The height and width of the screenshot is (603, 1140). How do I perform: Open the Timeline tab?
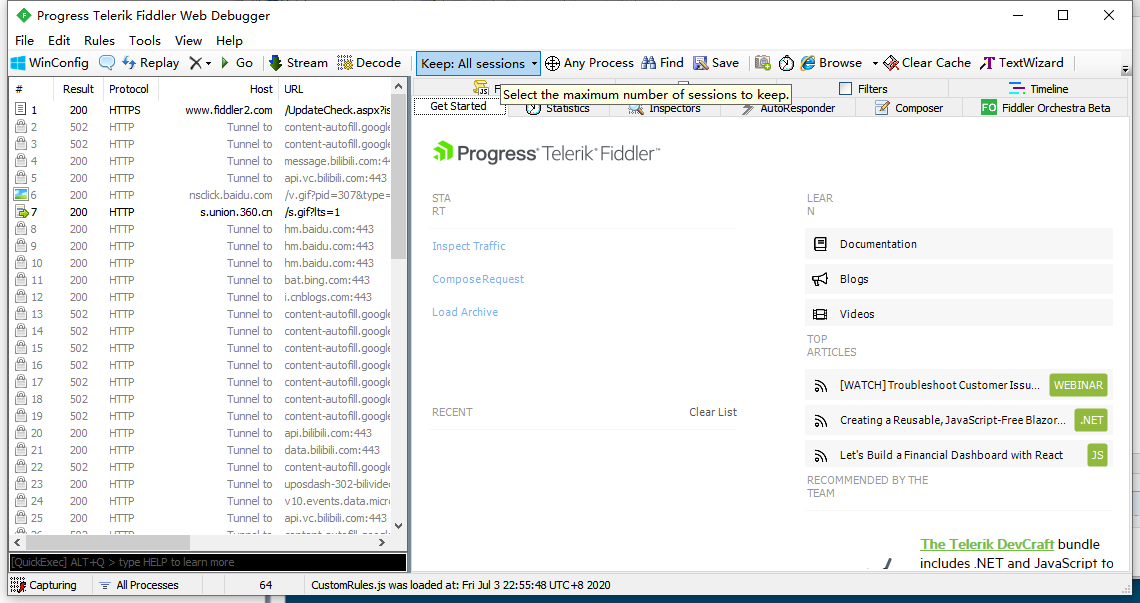[x=1038, y=89]
